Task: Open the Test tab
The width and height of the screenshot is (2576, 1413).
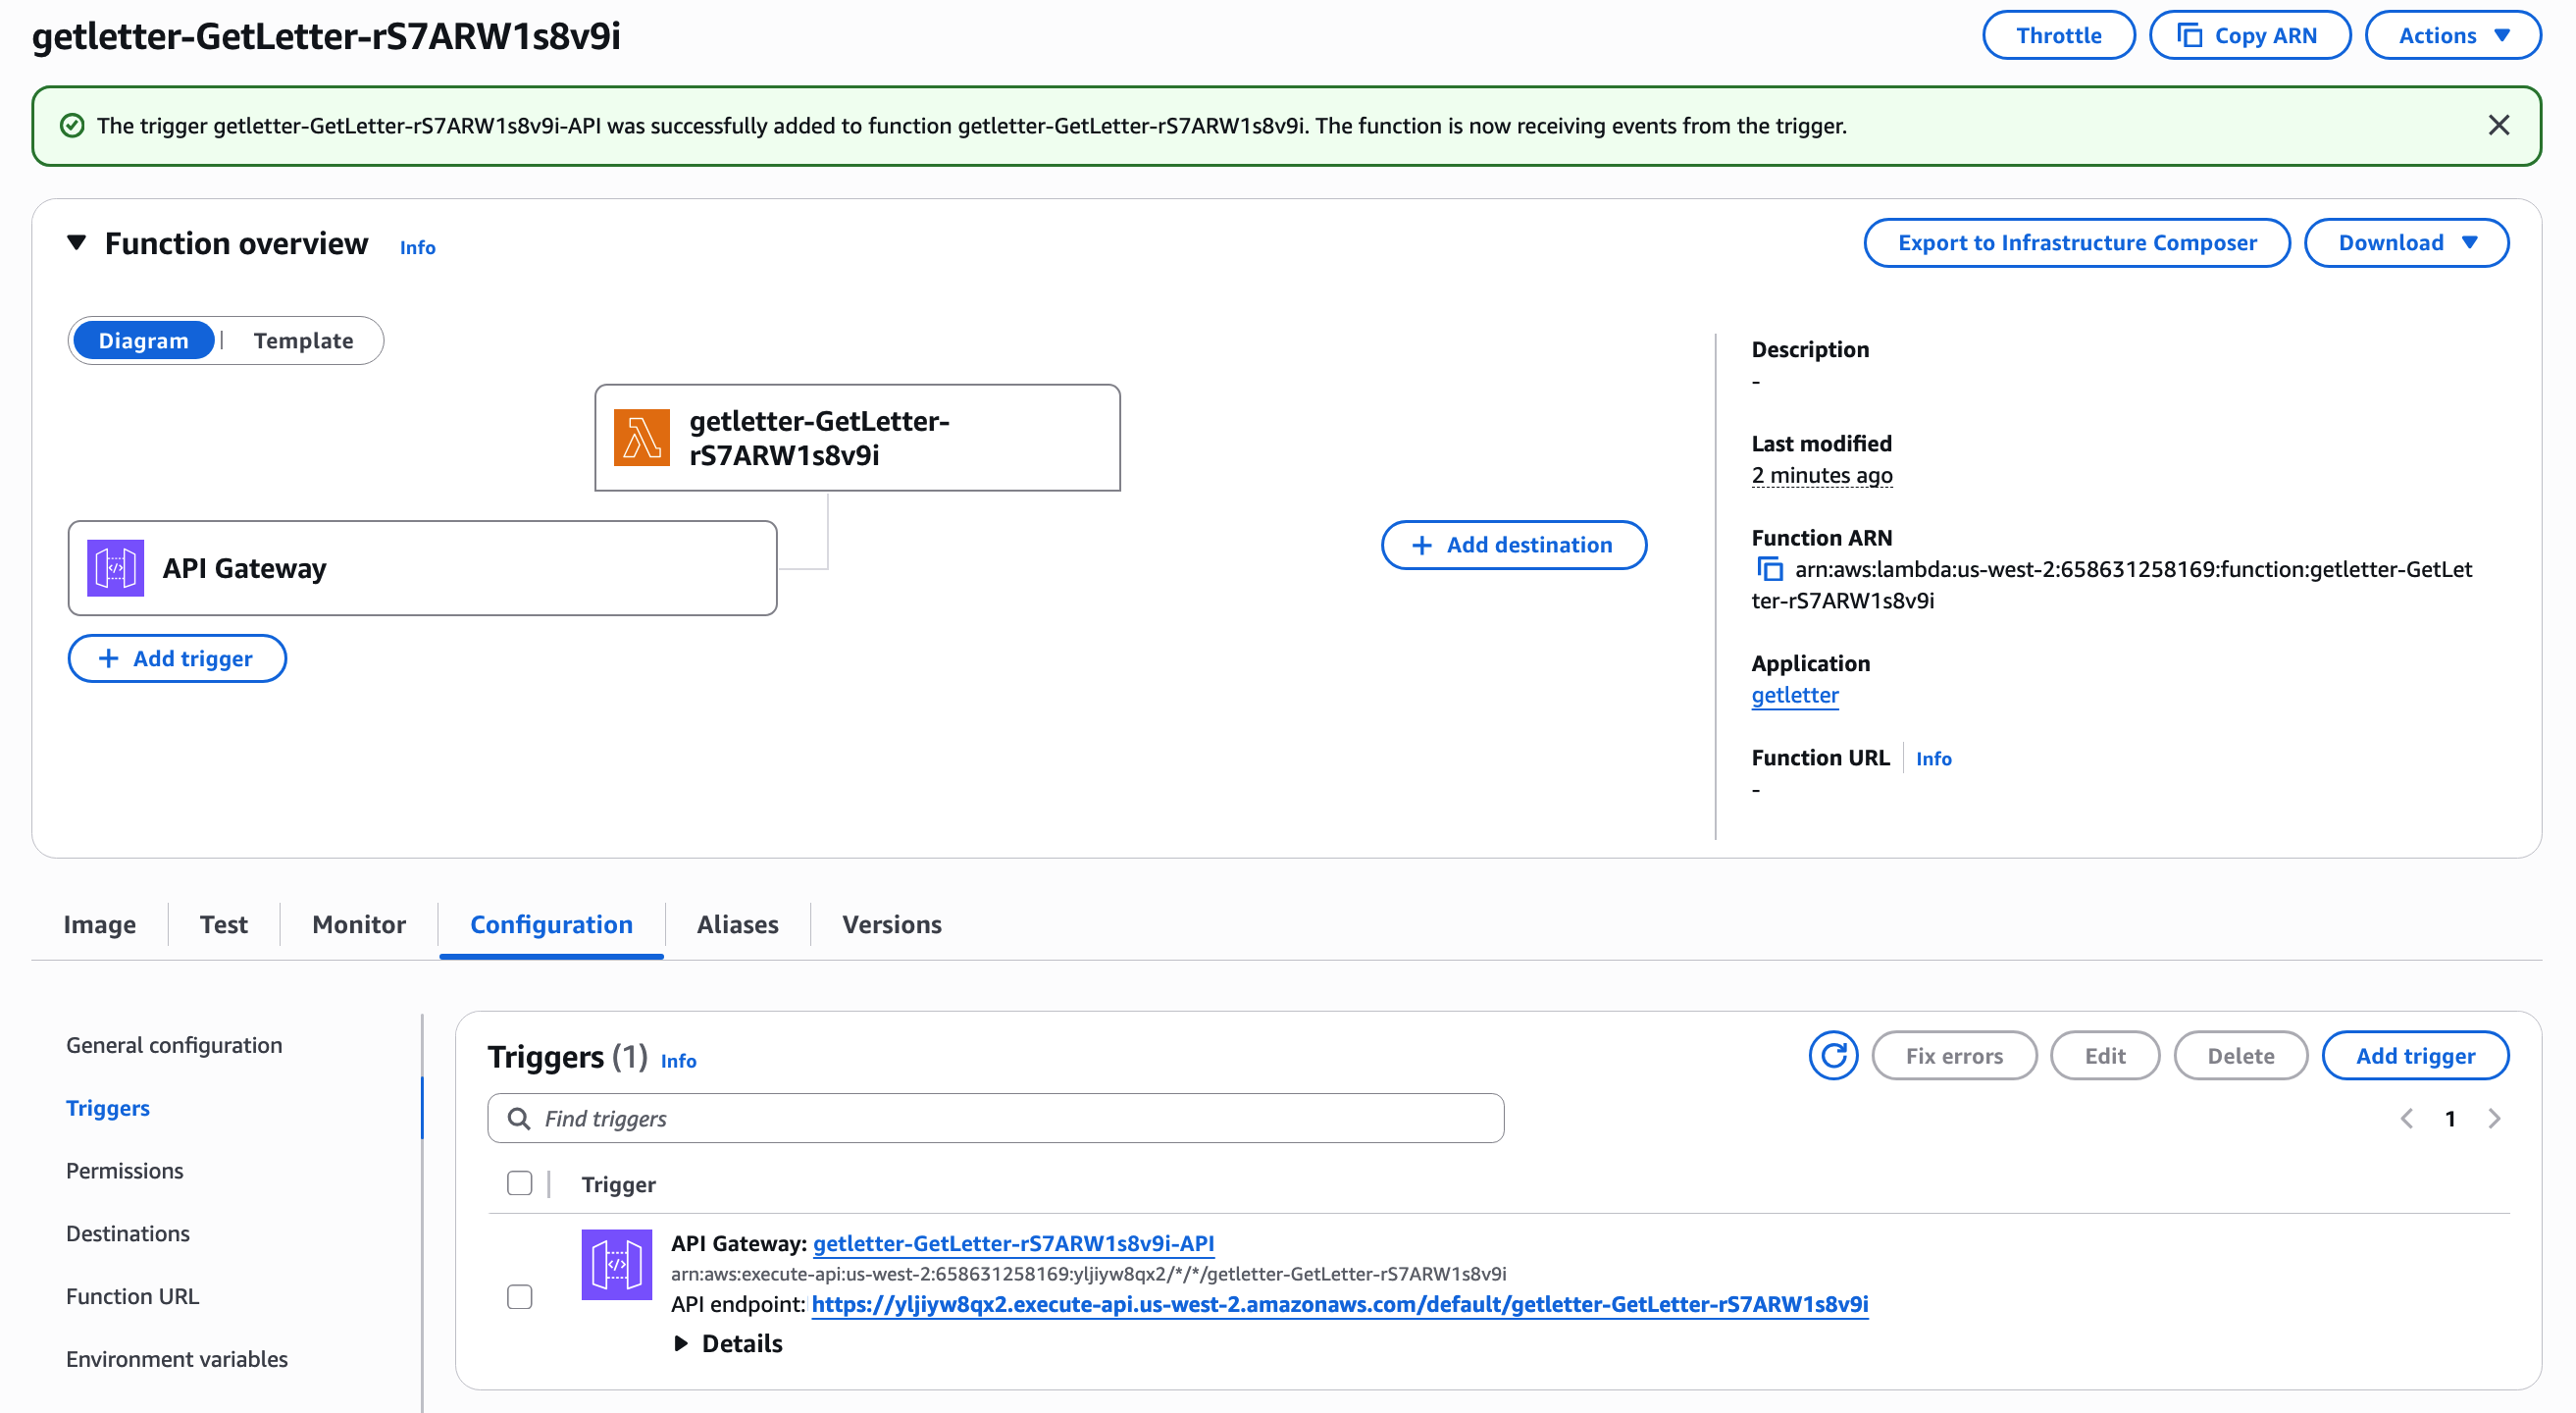Action: coord(223,924)
